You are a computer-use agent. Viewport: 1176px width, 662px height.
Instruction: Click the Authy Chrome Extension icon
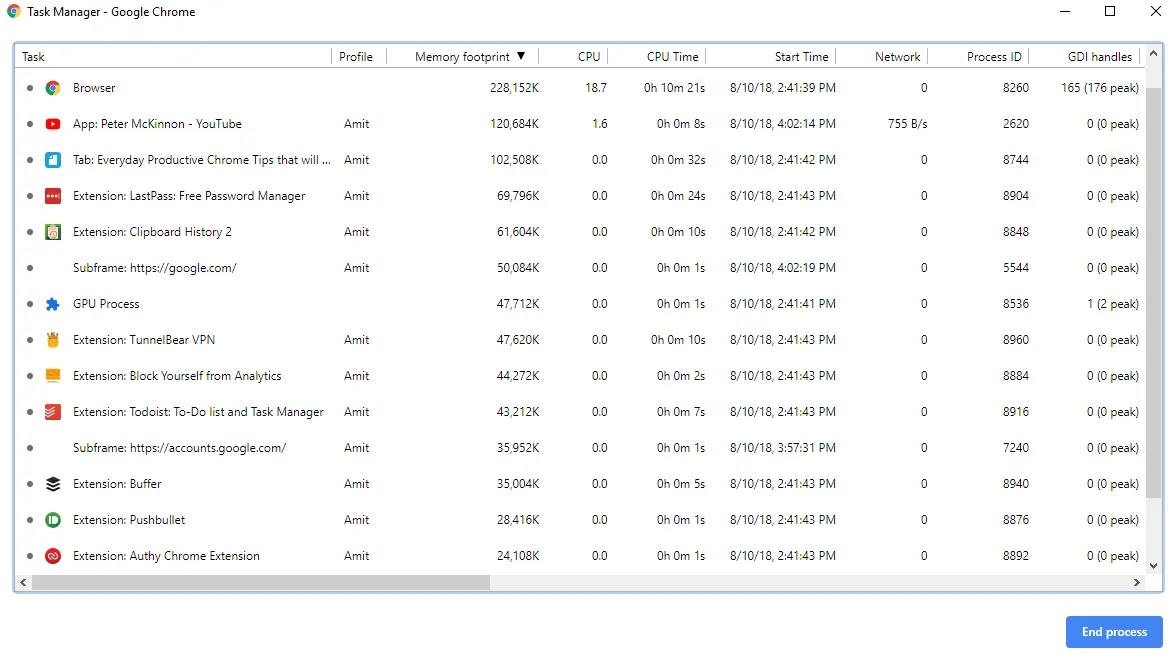click(x=52, y=556)
